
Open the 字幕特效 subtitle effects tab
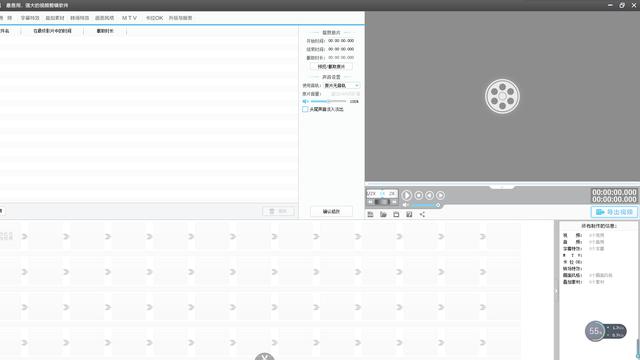(30, 18)
